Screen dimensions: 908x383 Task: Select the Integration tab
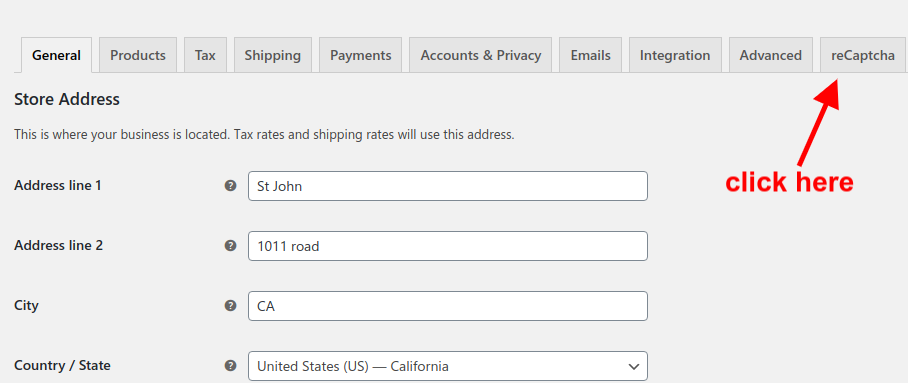[675, 56]
